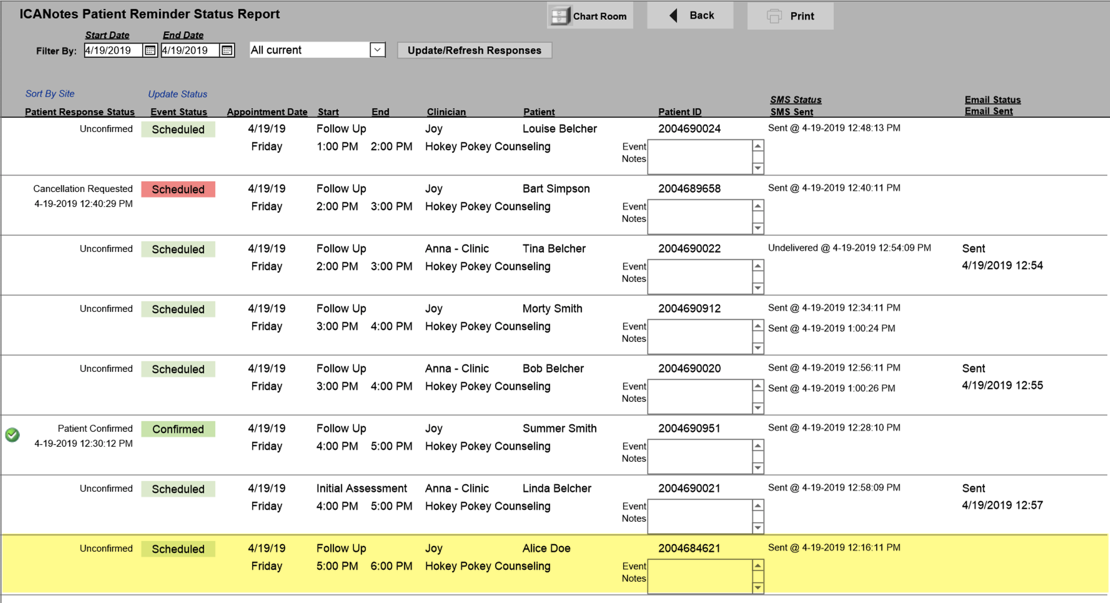
Task: Click Tina Belcher's Event Notes text box
Action: tap(699, 277)
